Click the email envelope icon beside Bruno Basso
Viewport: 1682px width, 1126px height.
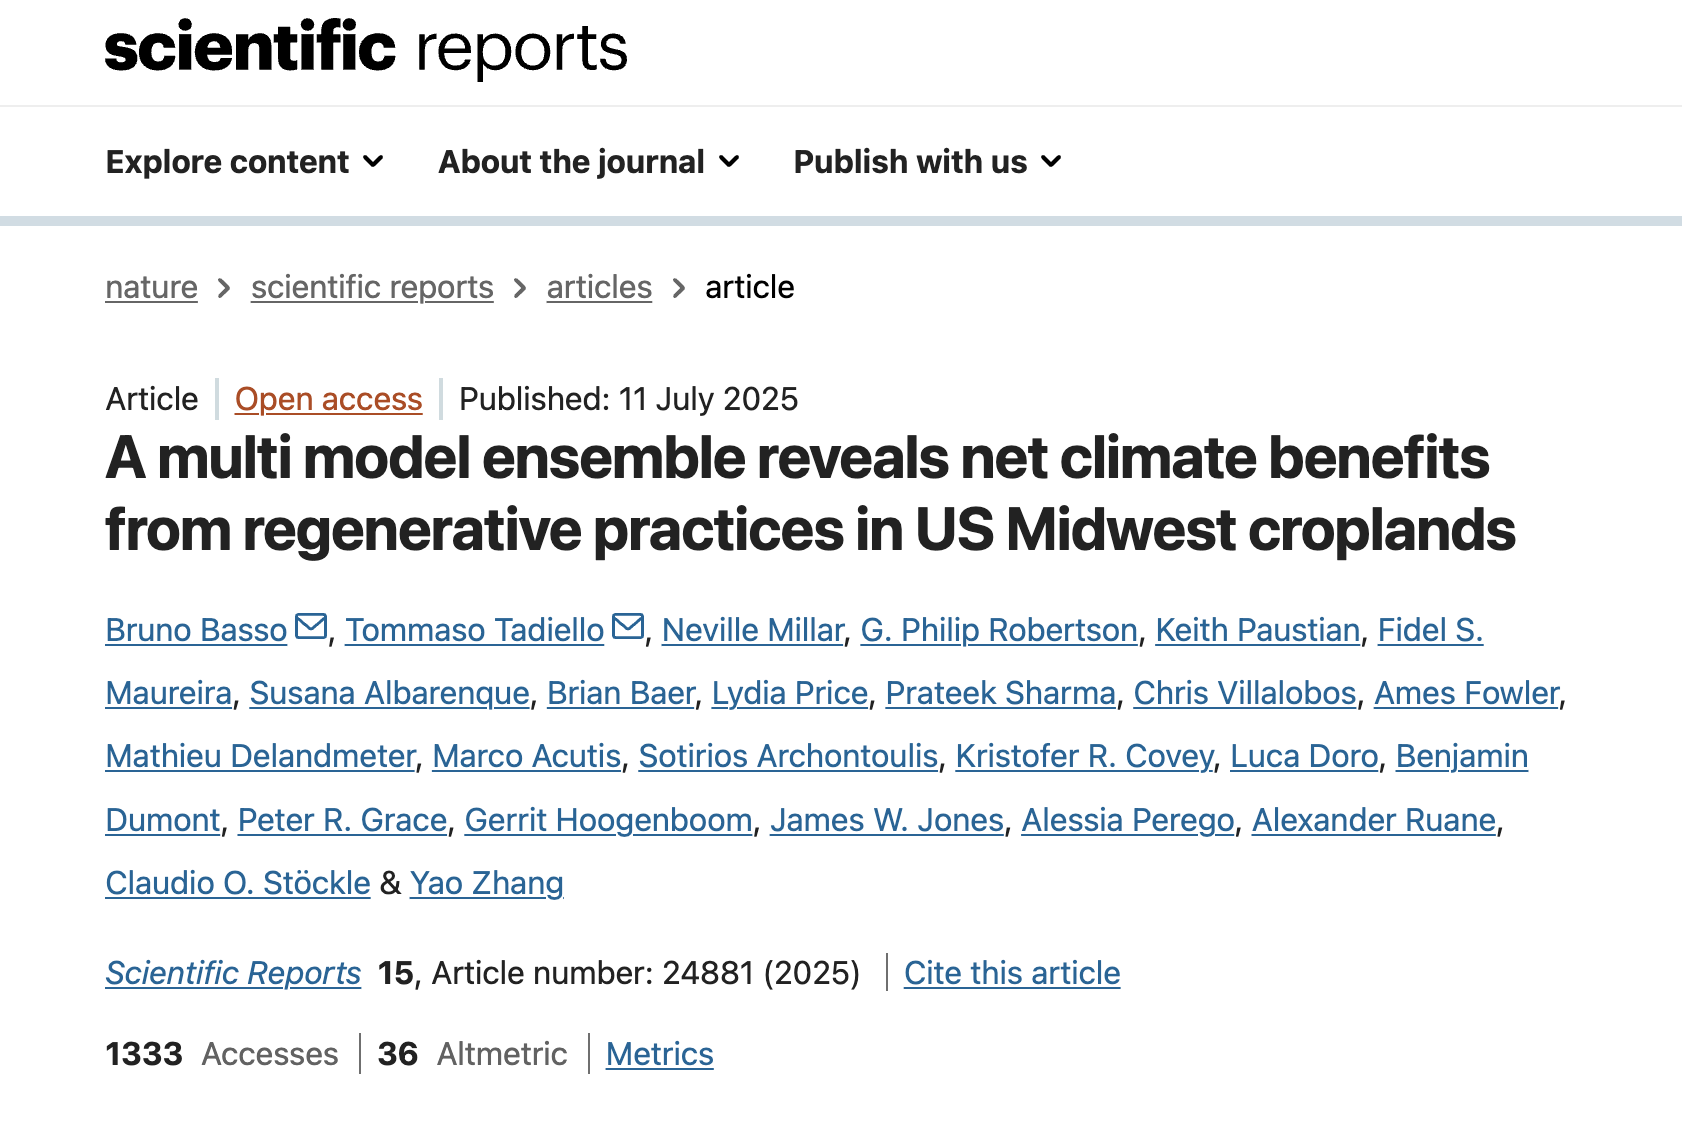311,627
